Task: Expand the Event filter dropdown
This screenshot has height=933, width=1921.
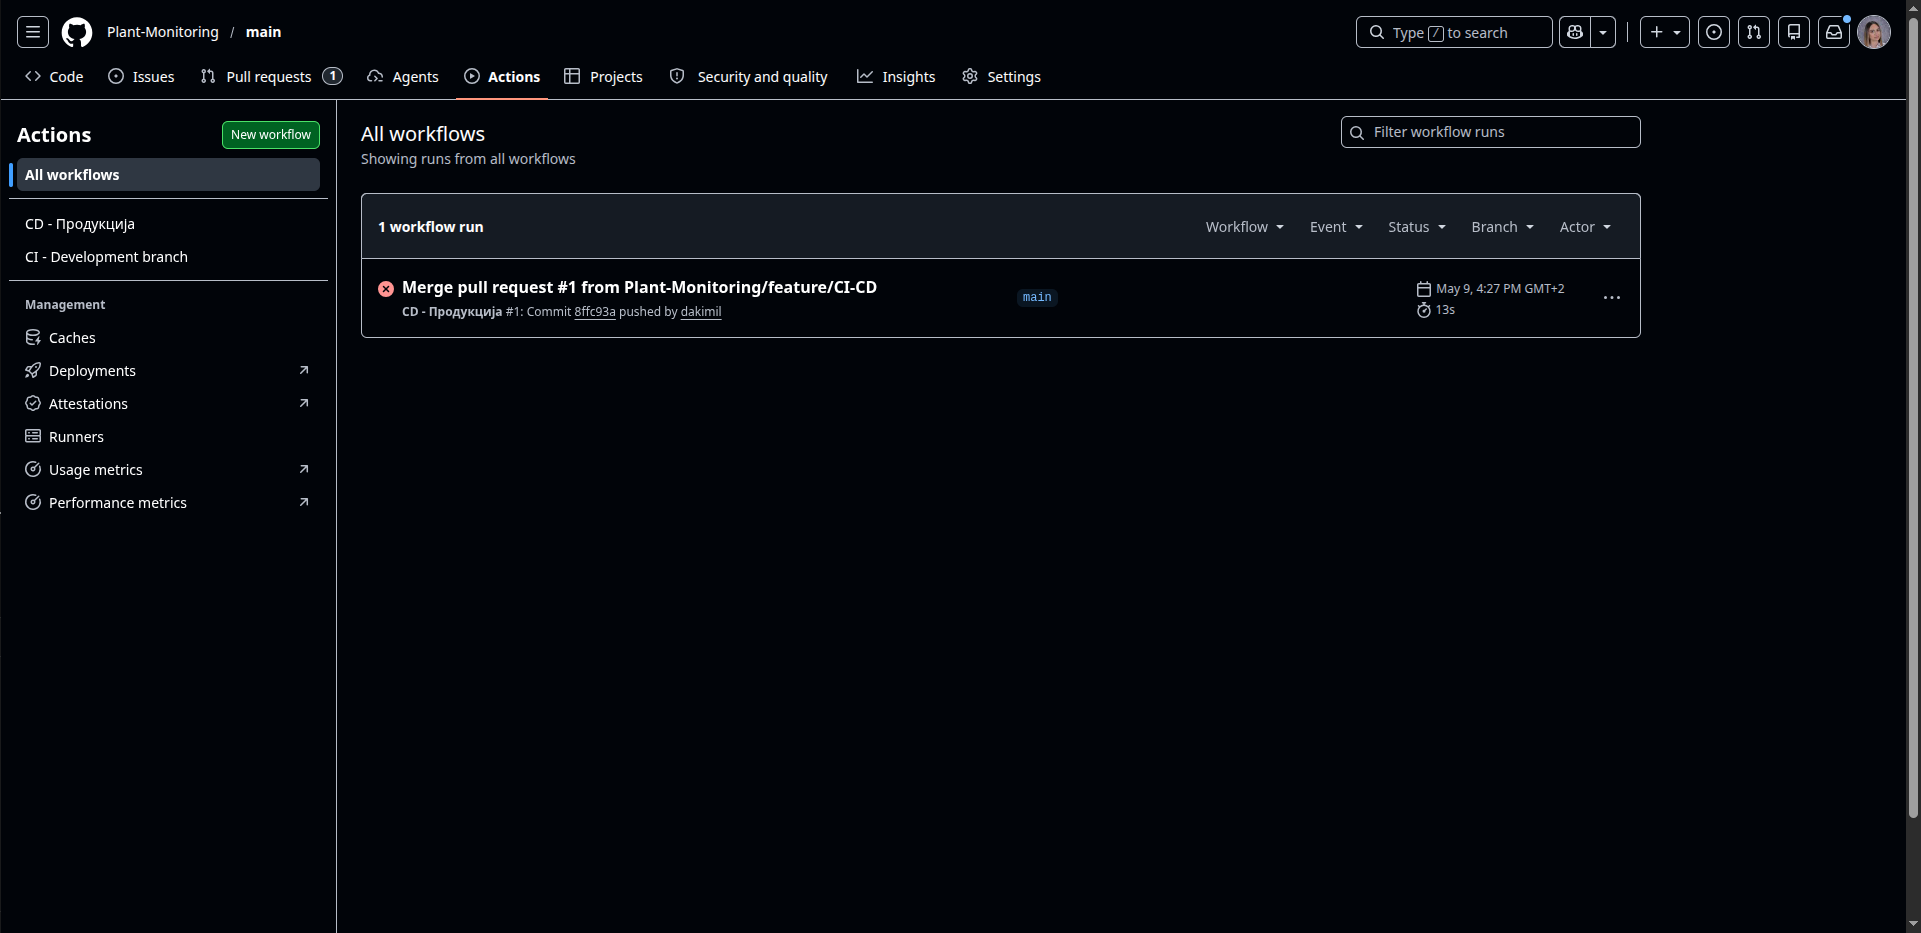Action: tap(1336, 227)
